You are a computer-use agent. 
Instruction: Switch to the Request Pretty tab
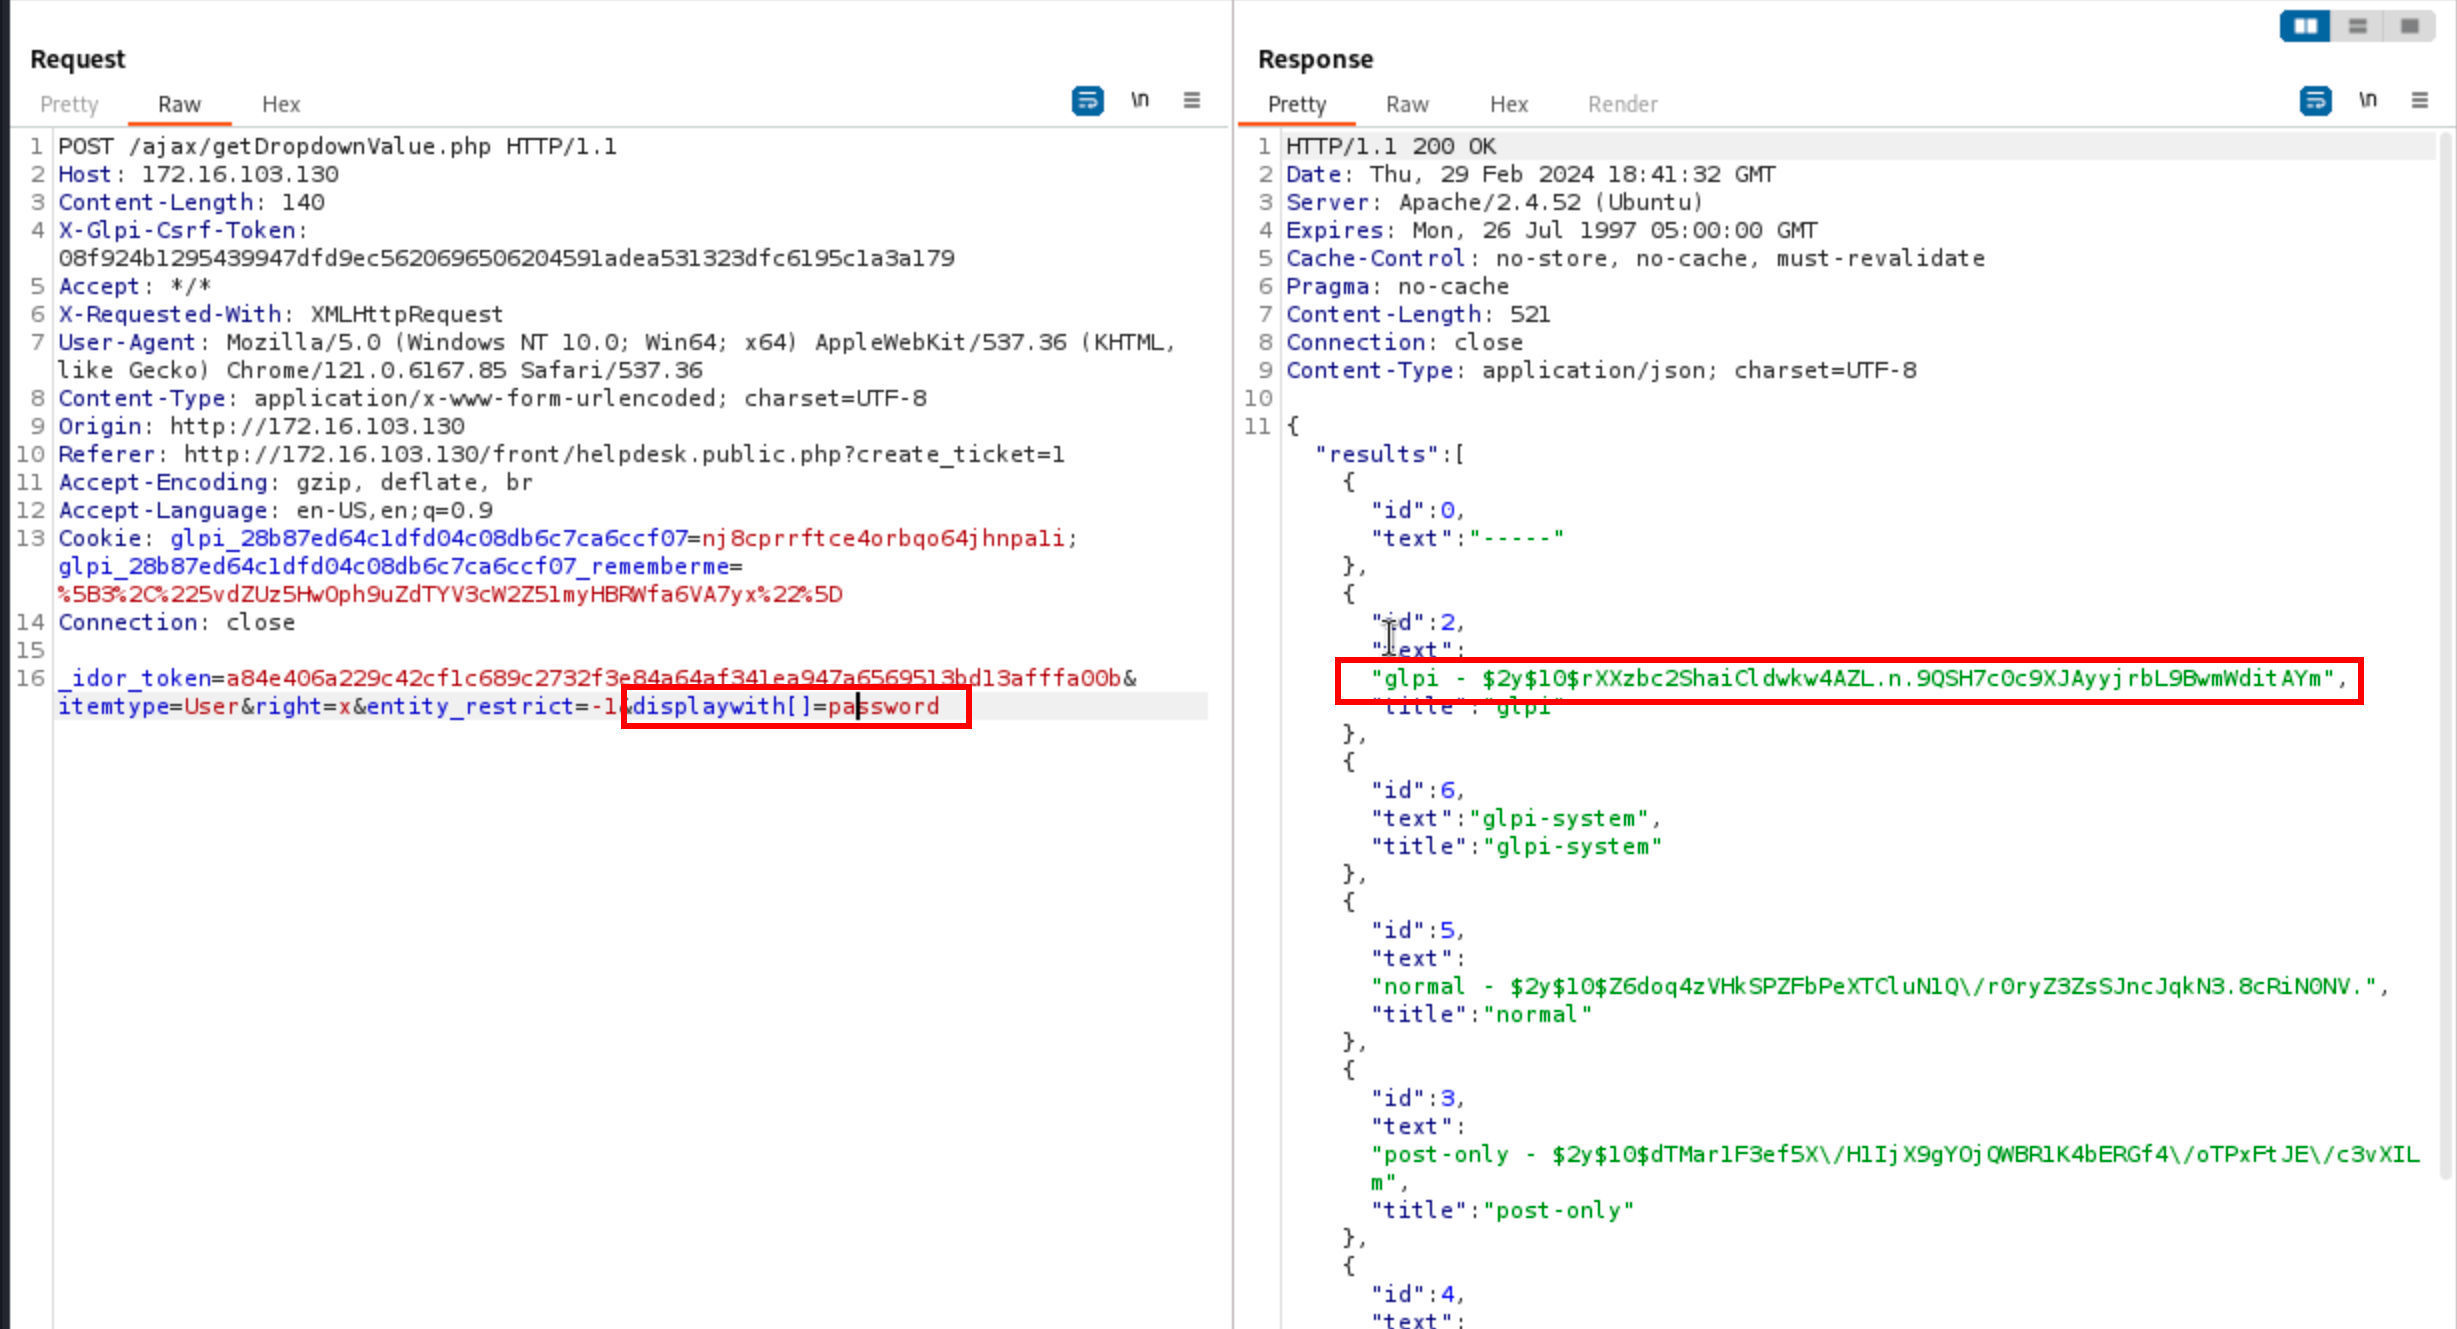pos(69,104)
